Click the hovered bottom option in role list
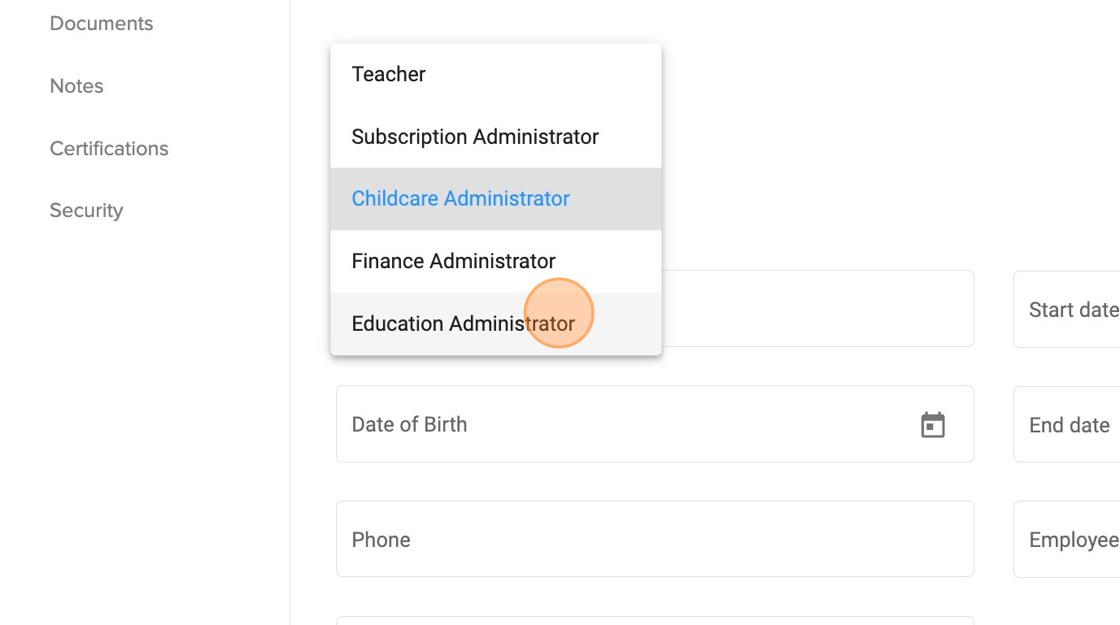The width and height of the screenshot is (1120, 625). tap(463, 324)
